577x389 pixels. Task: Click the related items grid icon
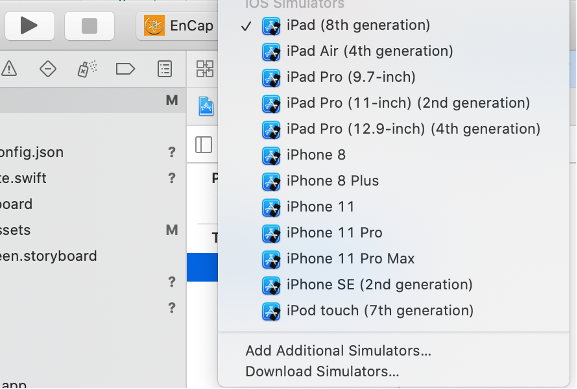pyautogui.click(x=205, y=69)
